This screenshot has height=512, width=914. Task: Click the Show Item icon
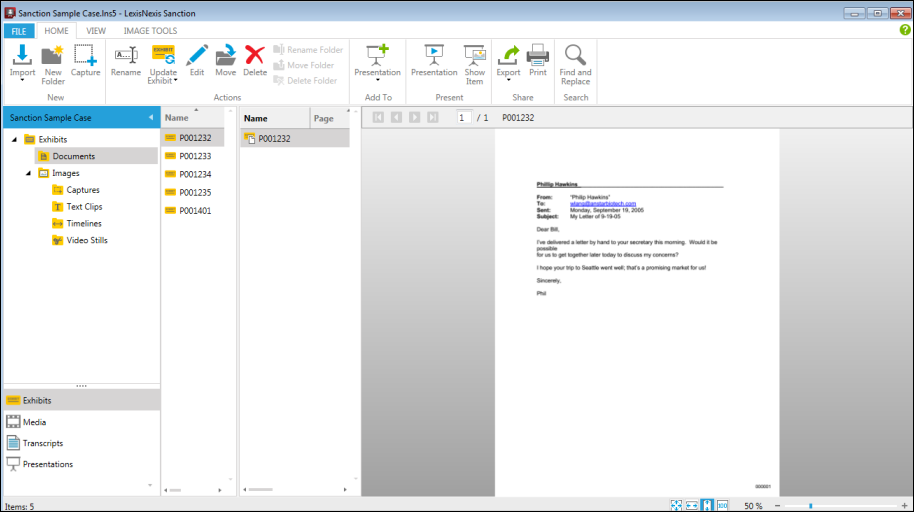[x=474, y=55]
